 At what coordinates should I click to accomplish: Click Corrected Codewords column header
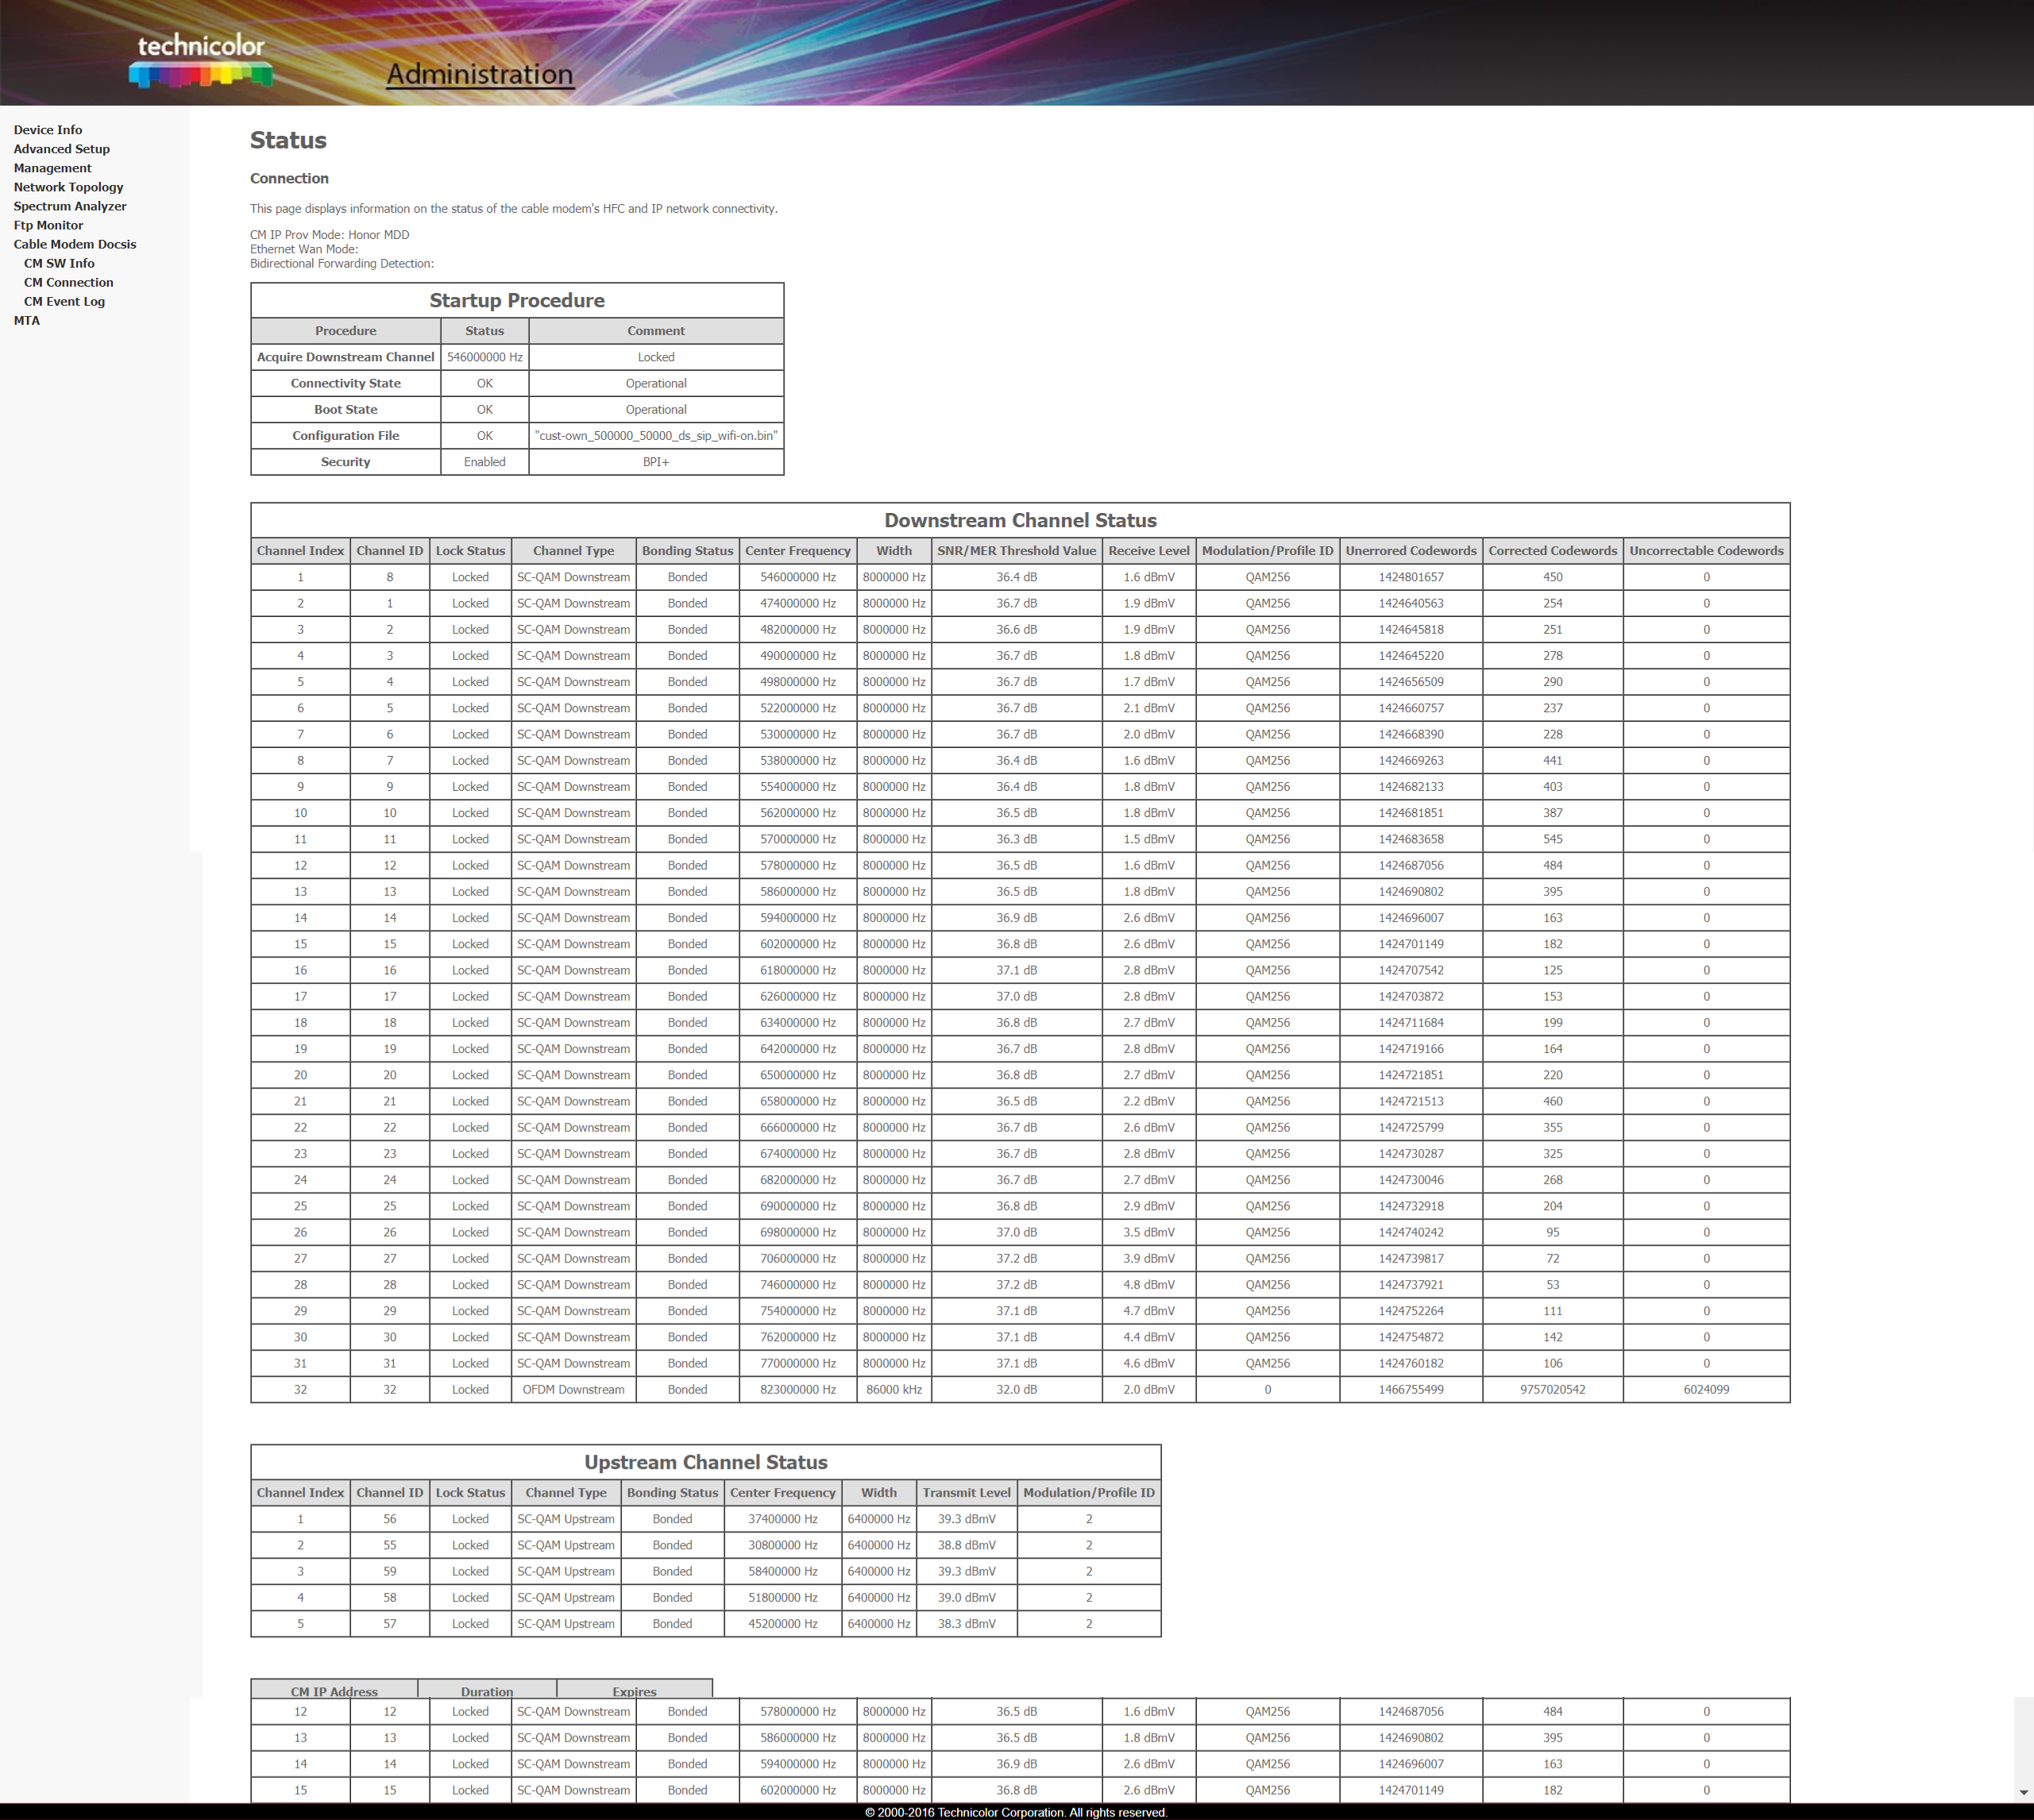click(x=1552, y=551)
